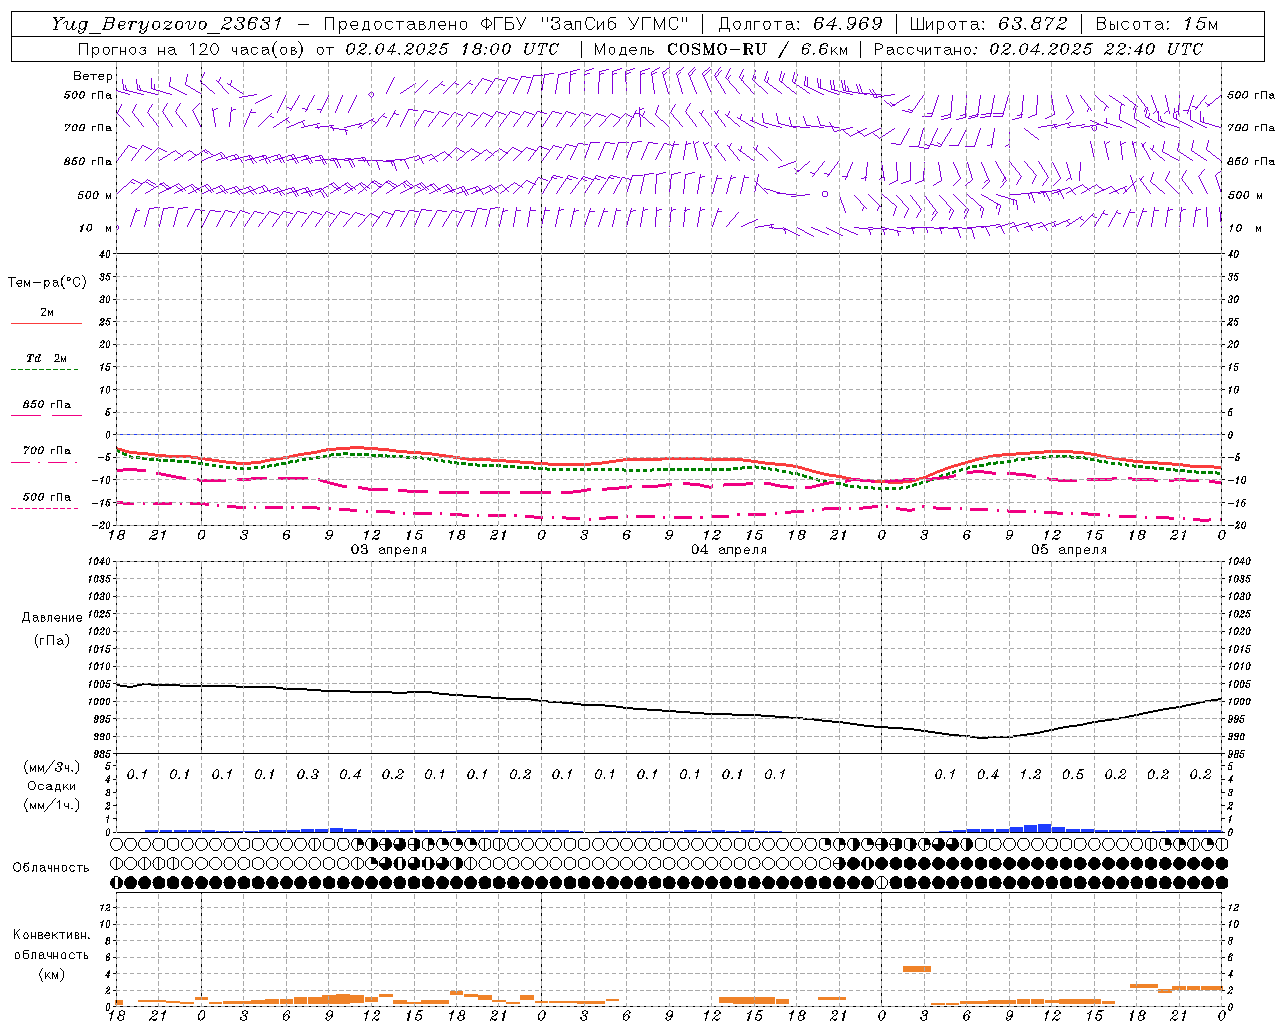Click the 04 апреля date label
Image resolution: width=1280 pixels, height=1024 pixels.
point(729,550)
